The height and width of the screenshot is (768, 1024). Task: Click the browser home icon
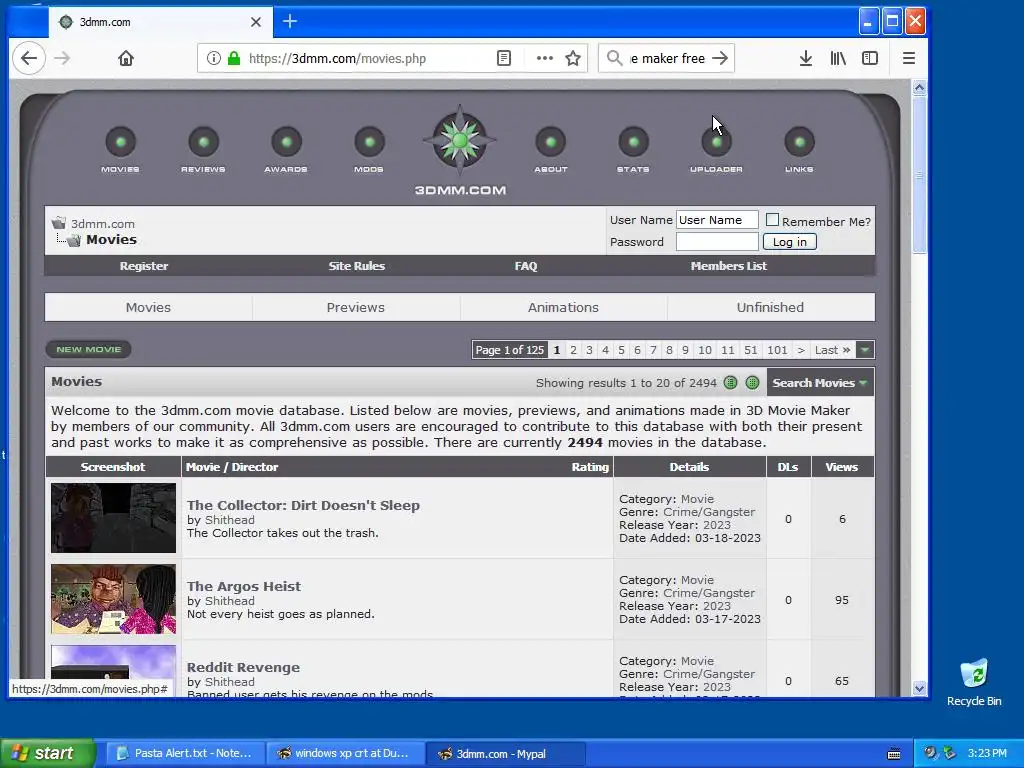[x=126, y=58]
